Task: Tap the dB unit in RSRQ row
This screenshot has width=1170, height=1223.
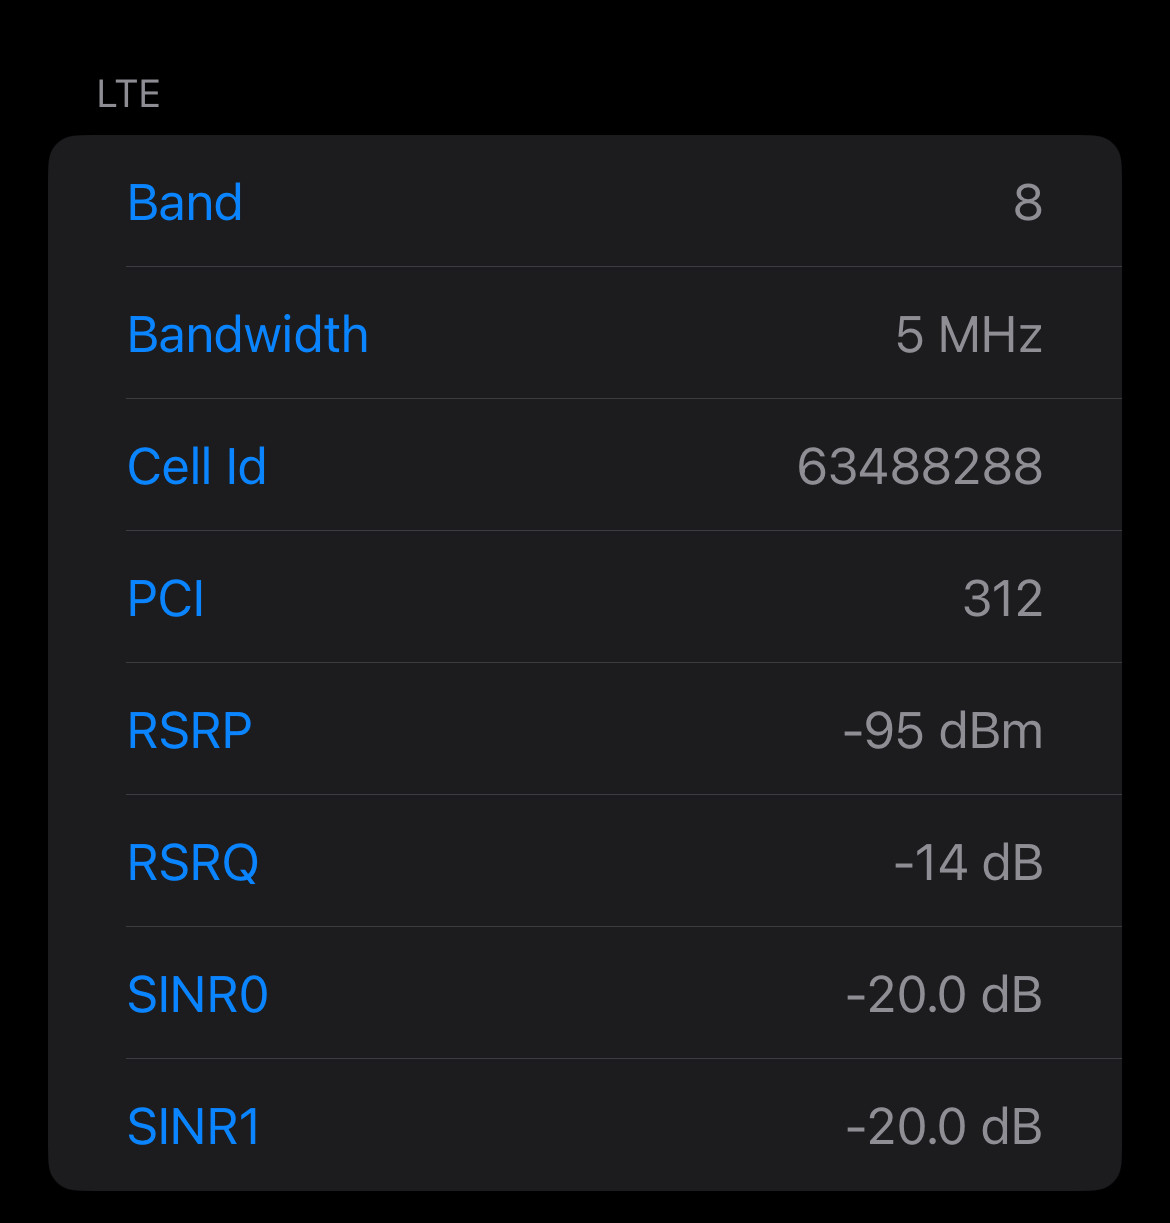Action: click(1012, 863)
